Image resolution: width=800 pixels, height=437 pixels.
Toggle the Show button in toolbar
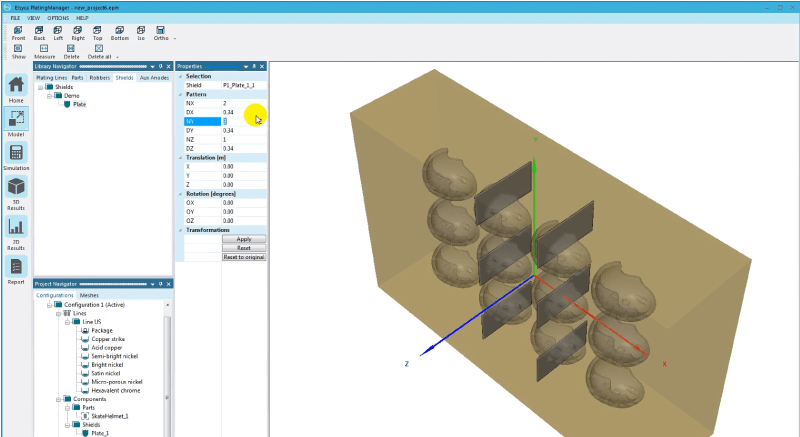pos(18,49)
